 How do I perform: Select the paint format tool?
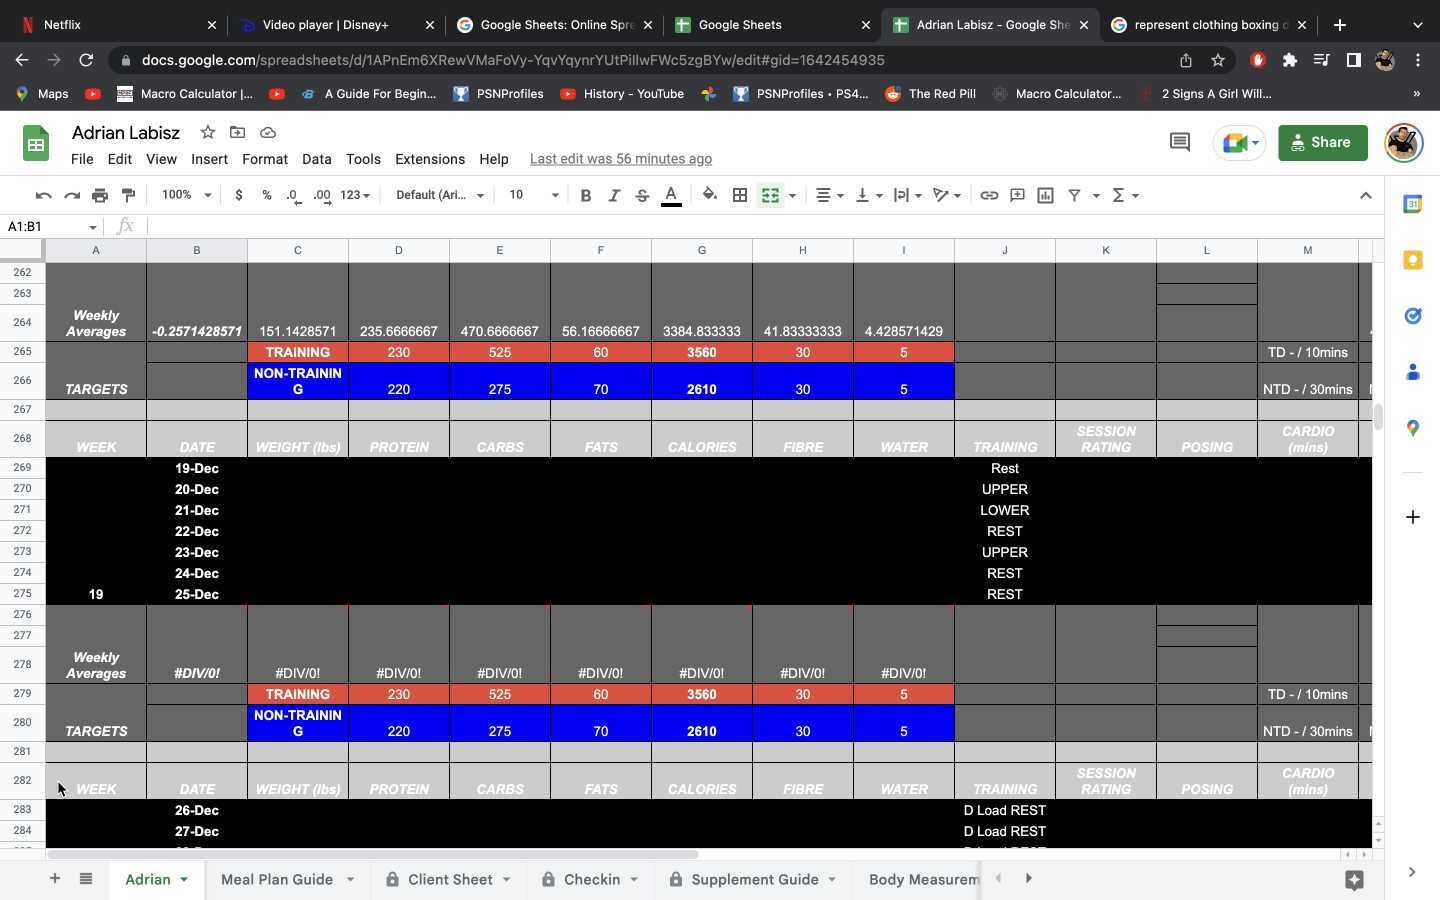click(128, 195)
